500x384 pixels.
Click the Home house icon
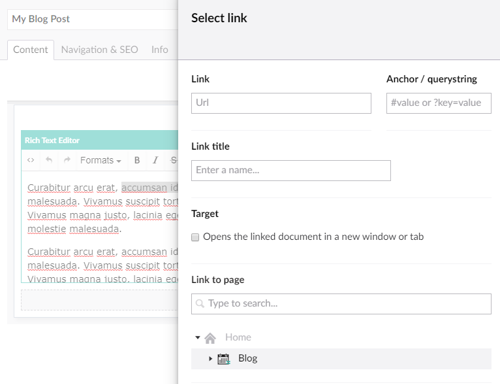(x=210, y=338)
